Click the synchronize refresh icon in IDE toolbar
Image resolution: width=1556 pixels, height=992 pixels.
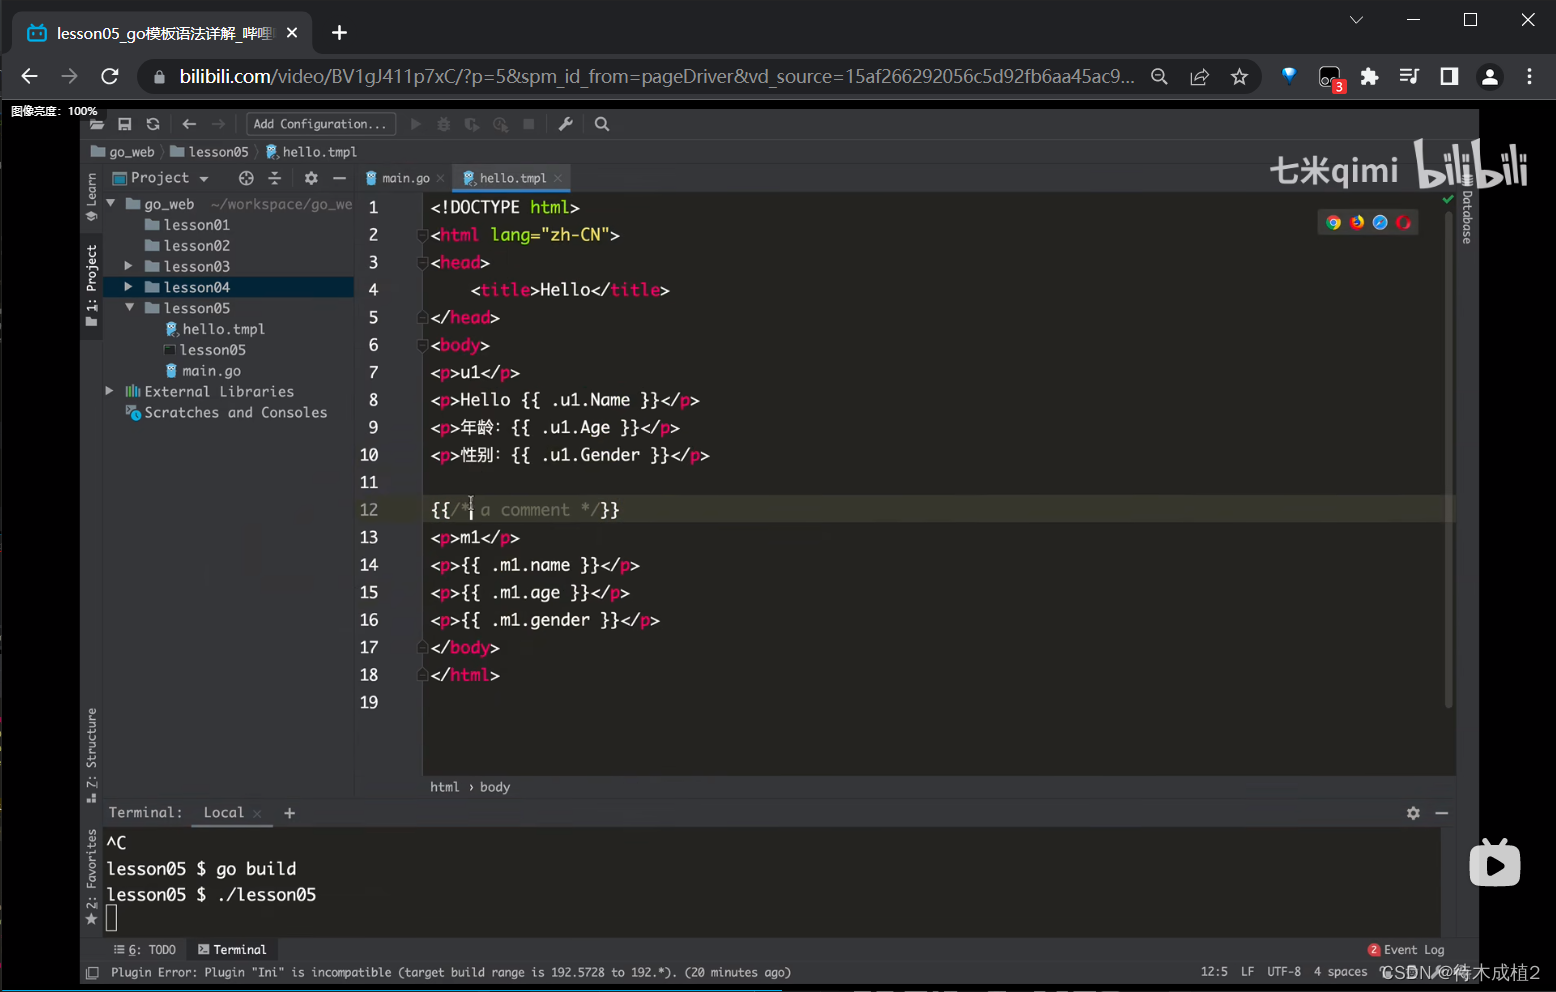tap(153, 124)
